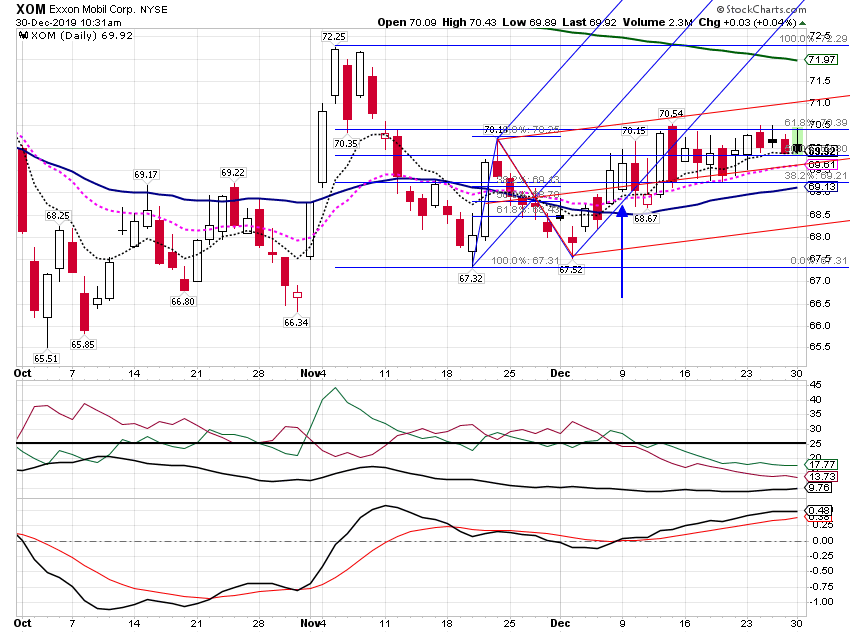Viewport: 850px width, 633px height.
Task: Click the red 13.73 indicator value tag
Action: point(822,476)
